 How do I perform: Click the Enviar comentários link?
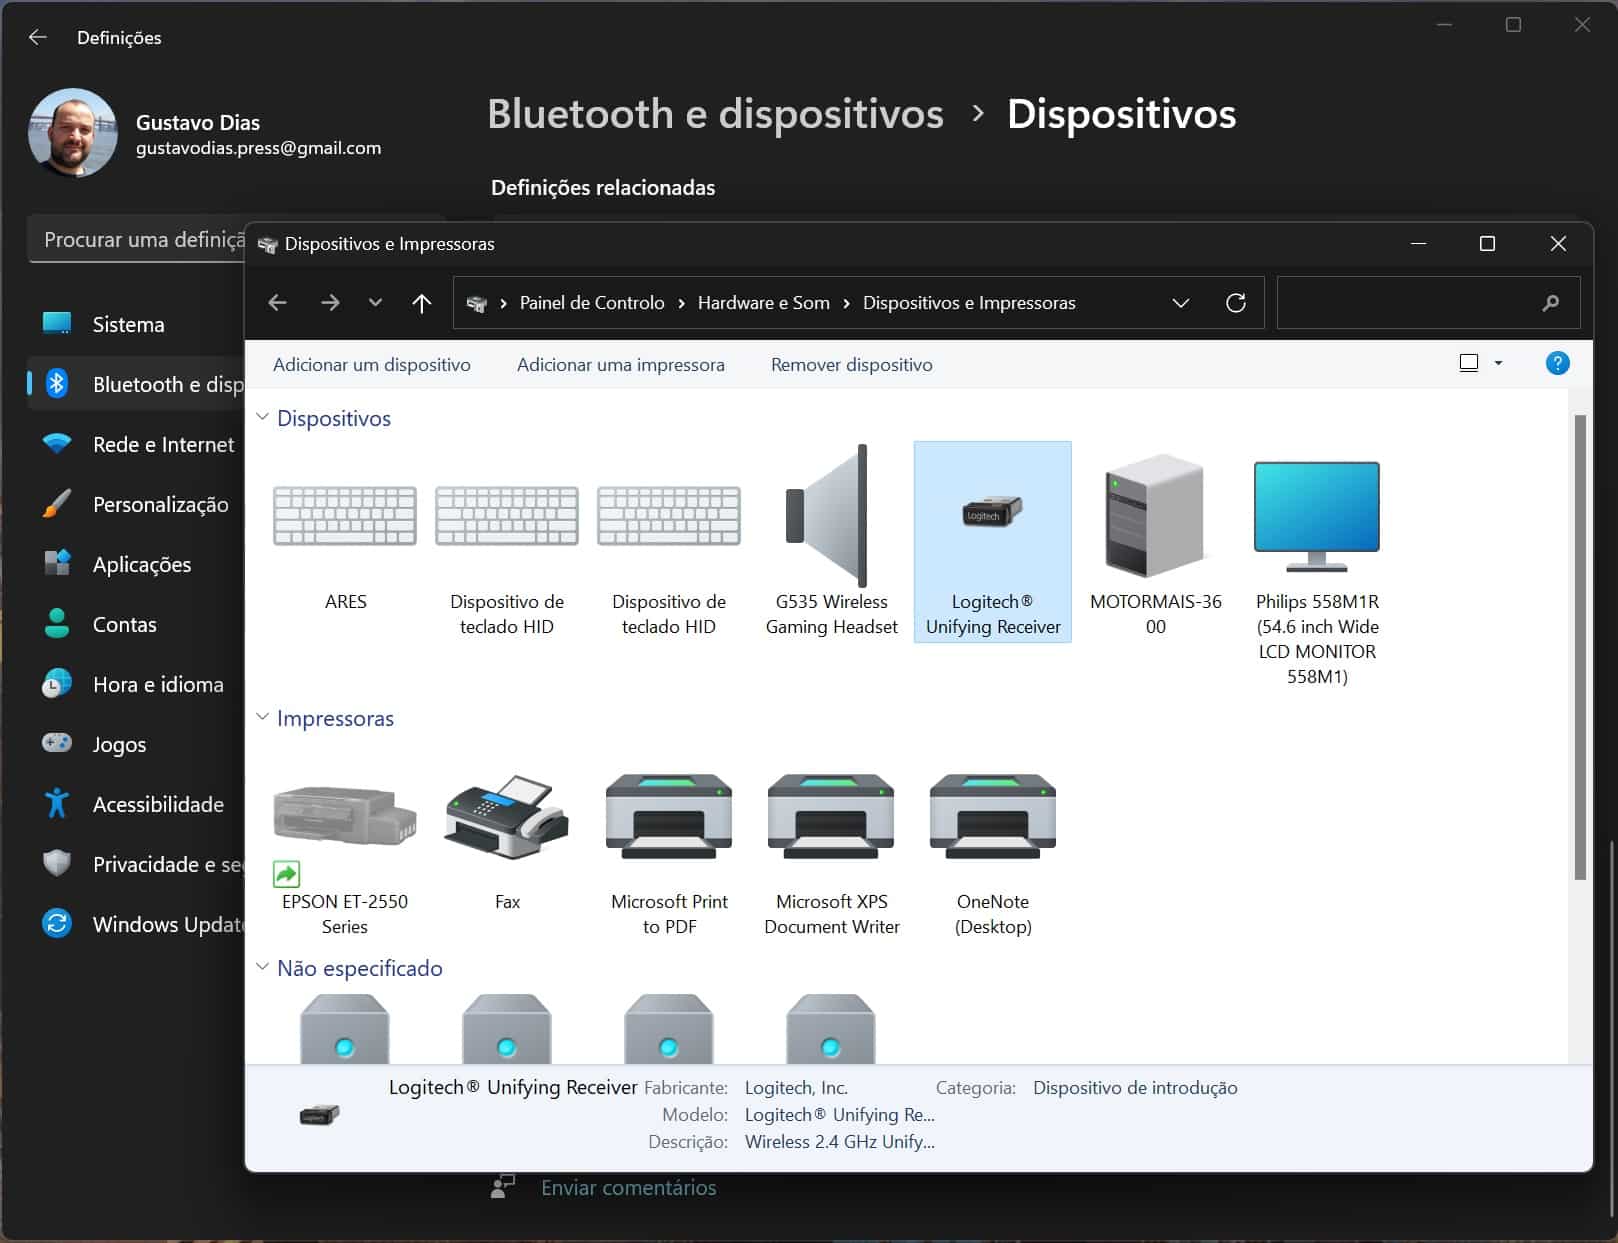[x=628, y=1188]
